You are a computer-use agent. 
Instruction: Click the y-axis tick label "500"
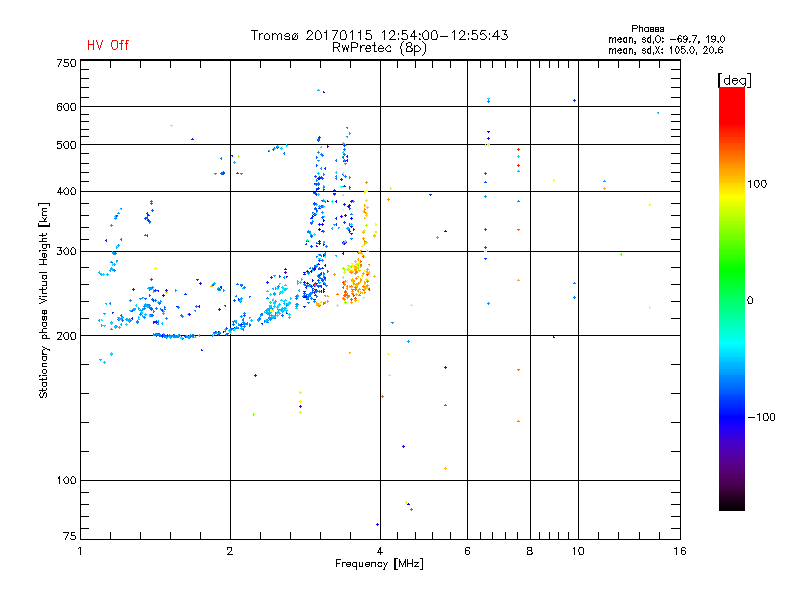click(x=66, y=145)
